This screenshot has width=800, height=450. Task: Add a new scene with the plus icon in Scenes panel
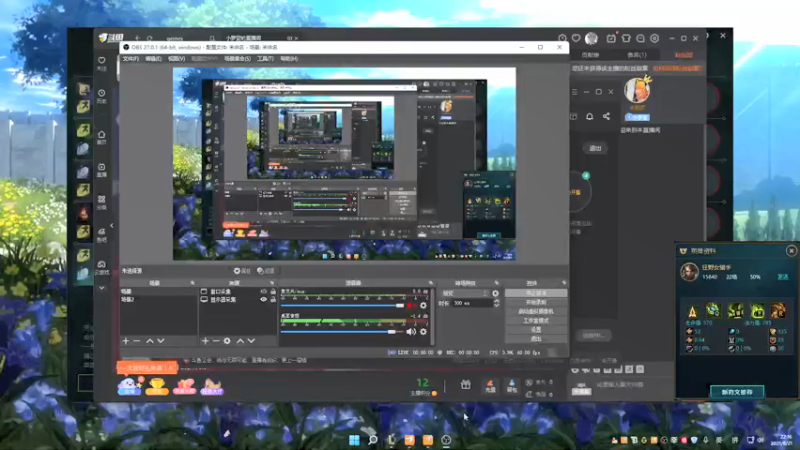pyautogui.click(x=126, y=340)
